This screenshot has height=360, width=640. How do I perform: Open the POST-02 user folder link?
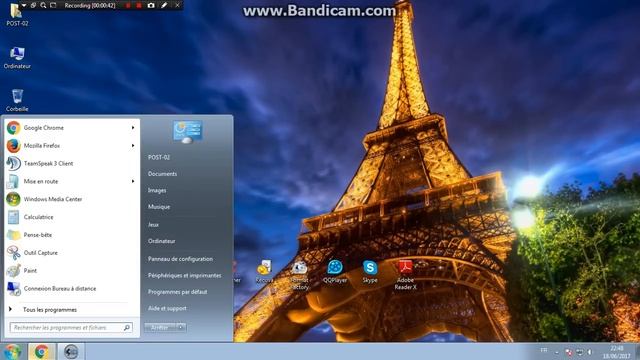(159, 157)
